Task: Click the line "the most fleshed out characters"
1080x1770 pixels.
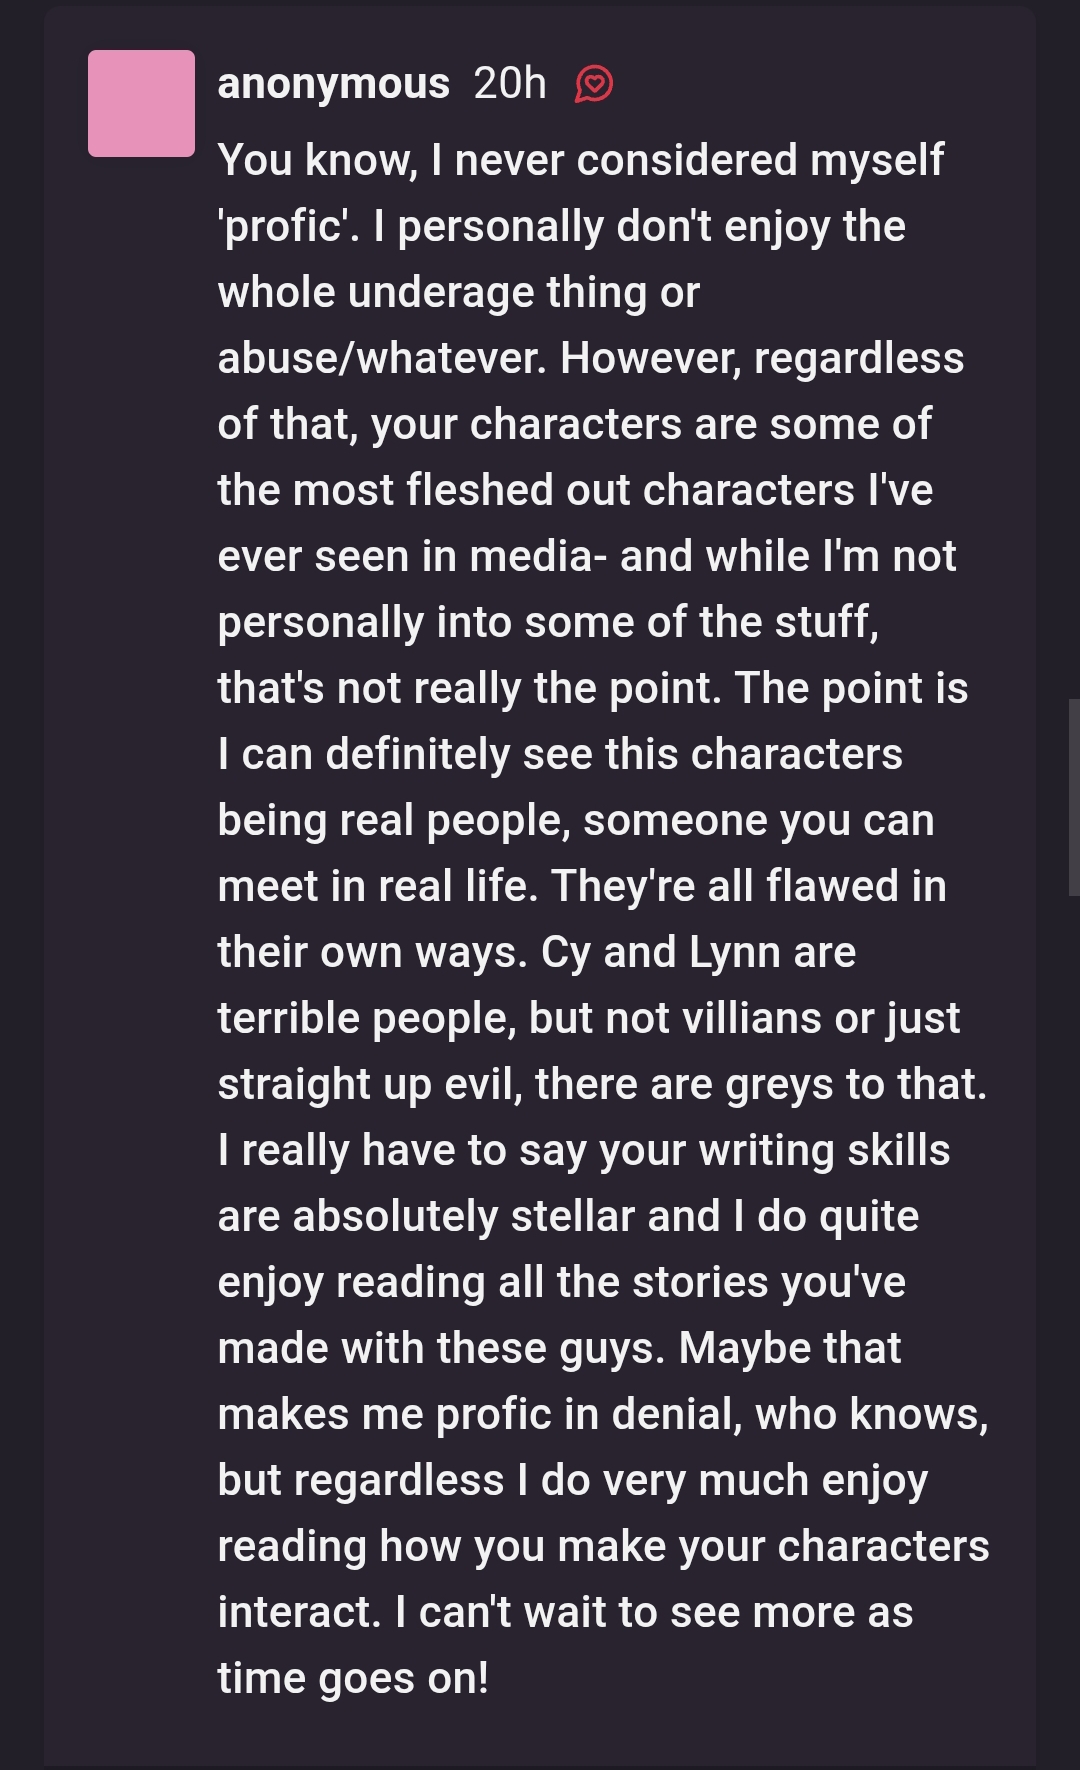Action: click(x=575, y=490)
